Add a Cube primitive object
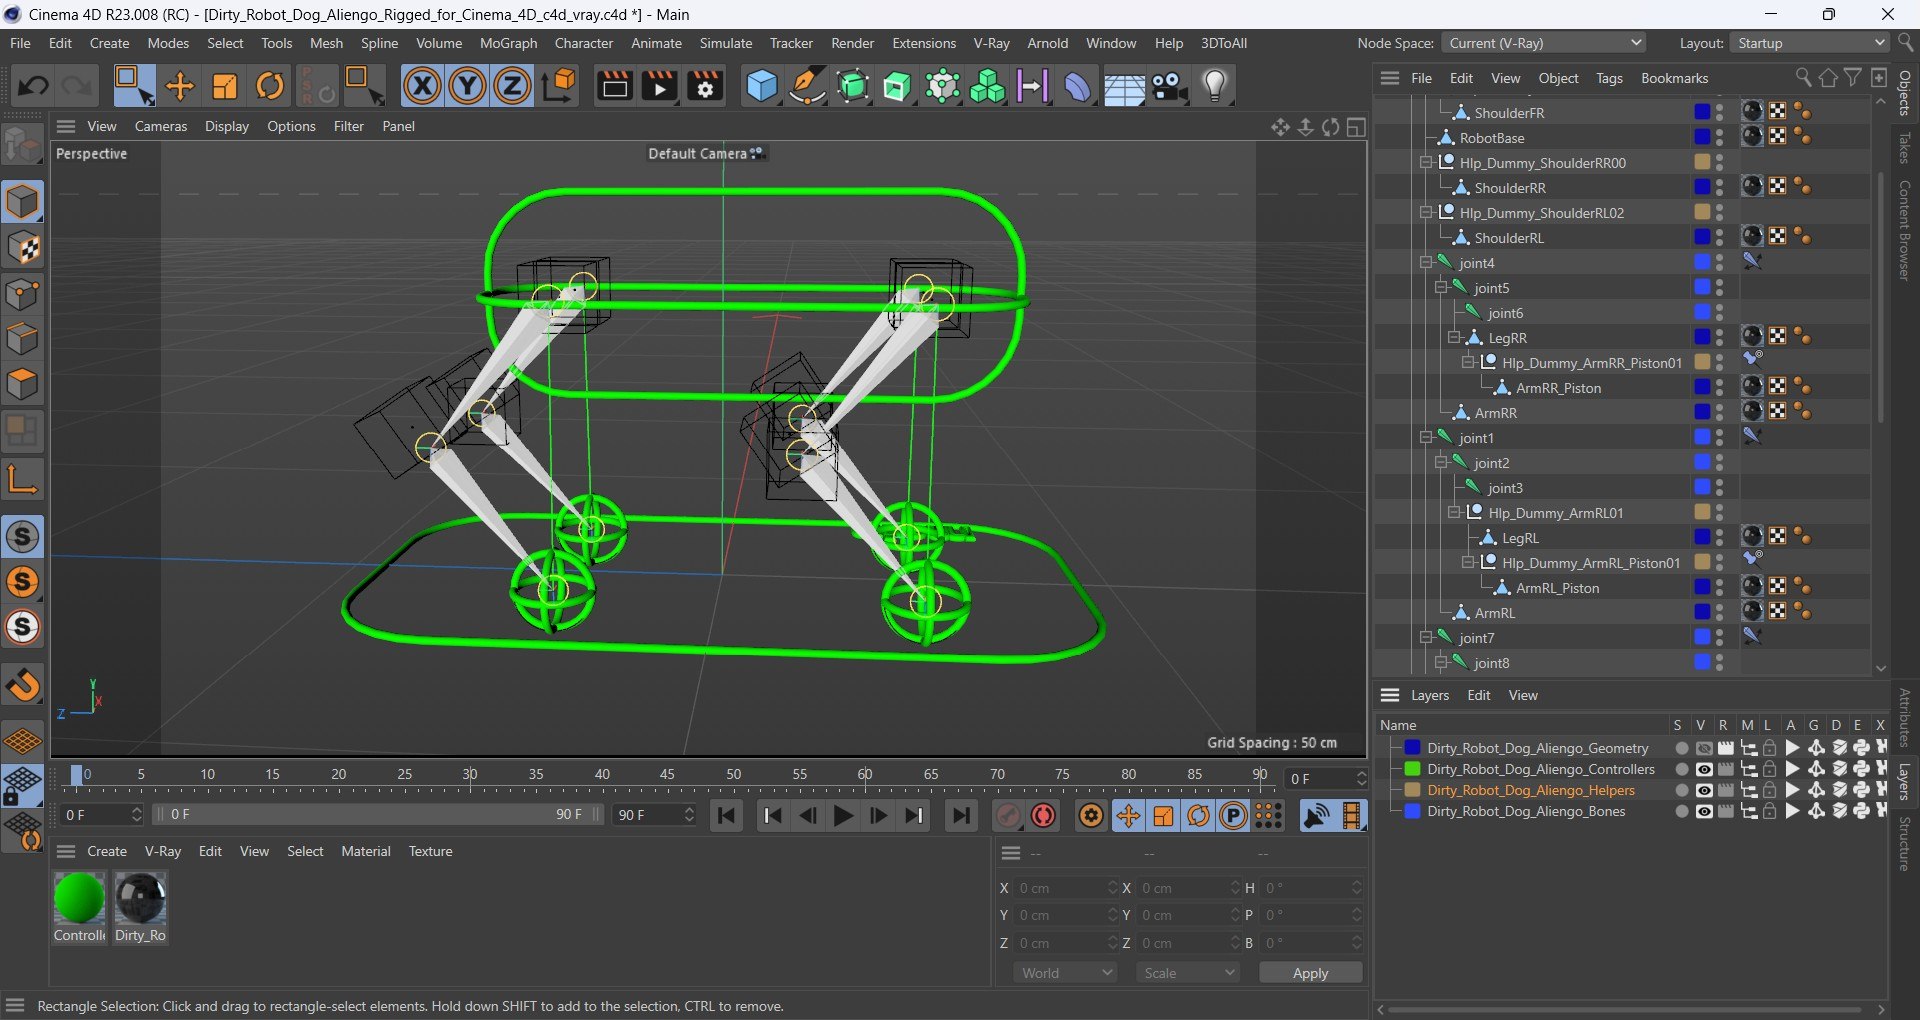The width and height of the screenshot is (1920, 1020). 762,87
